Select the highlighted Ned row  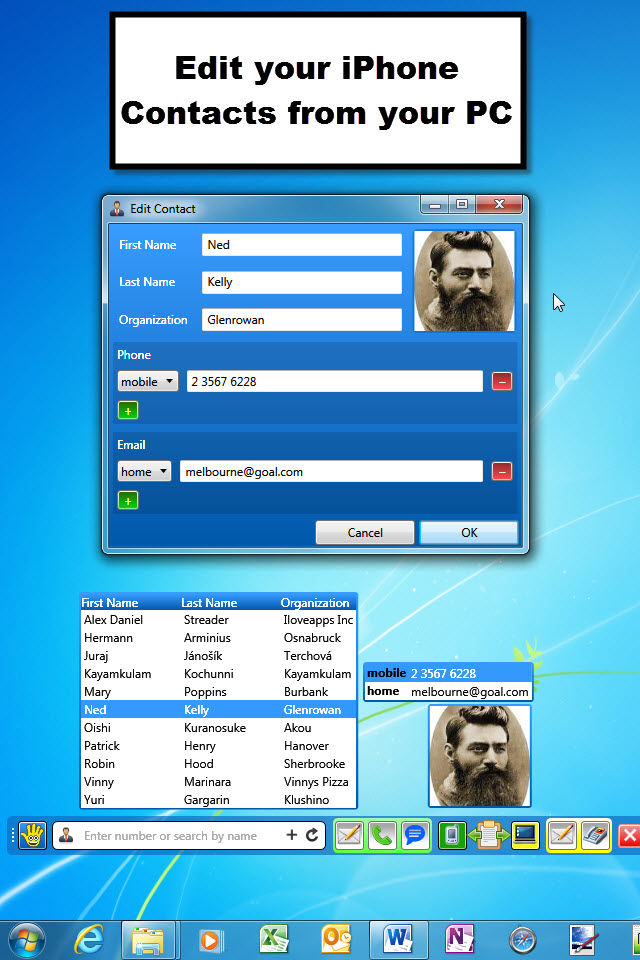click(x=219, y=710)
